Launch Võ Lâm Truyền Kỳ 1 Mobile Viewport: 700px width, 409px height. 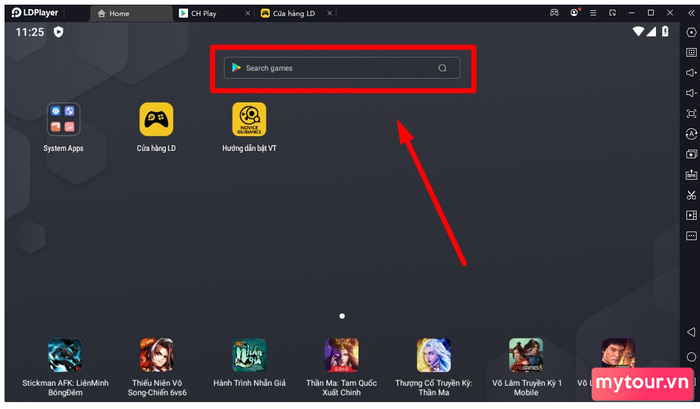(x=526, y=355)
